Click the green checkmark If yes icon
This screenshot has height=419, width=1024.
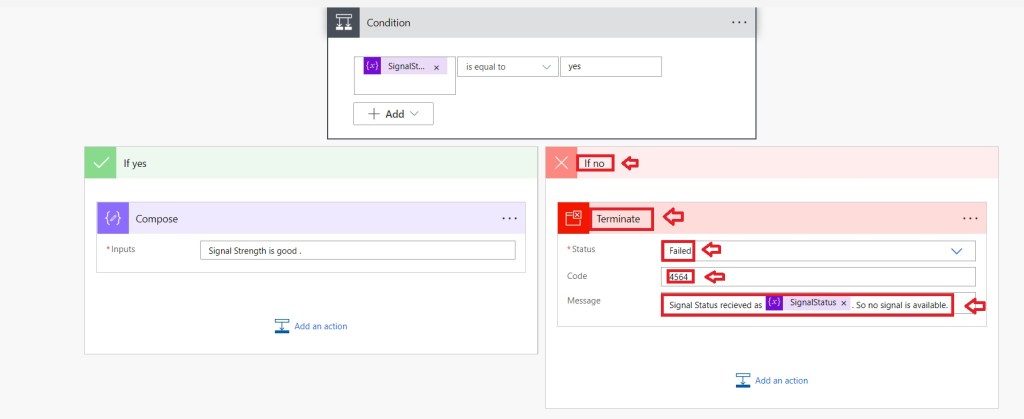point(100,163)
